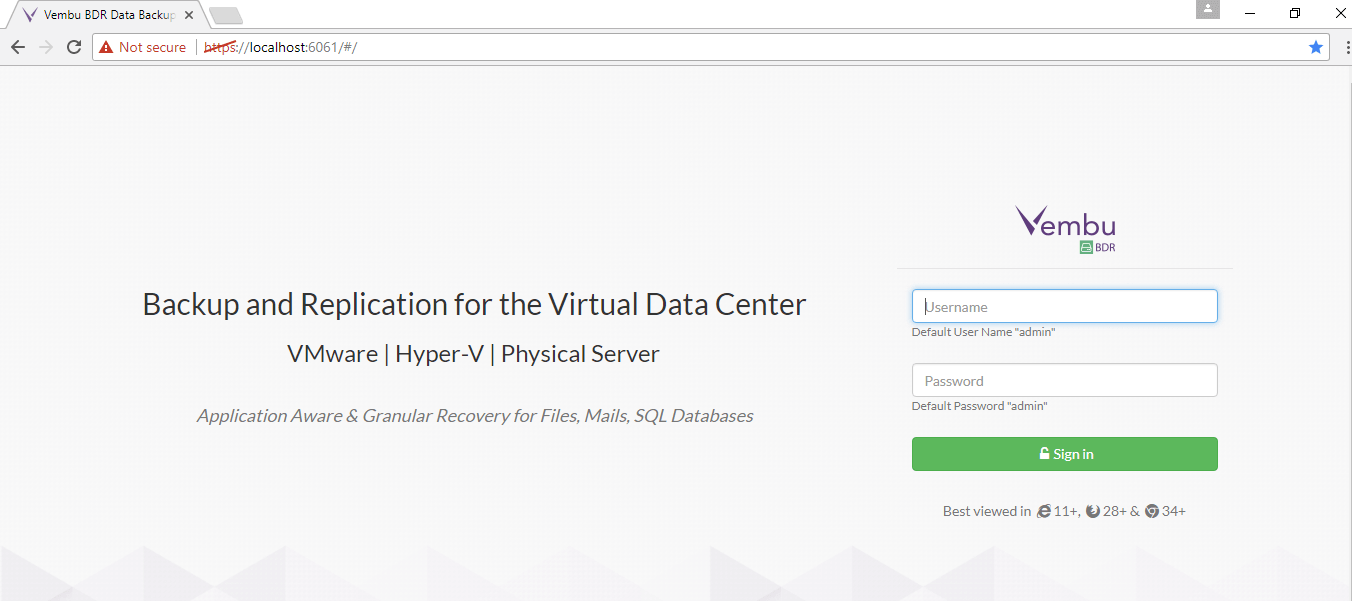Screen dimensions: 1352x601
Task: Click into the Password field
Action: tap(1065, 381)
